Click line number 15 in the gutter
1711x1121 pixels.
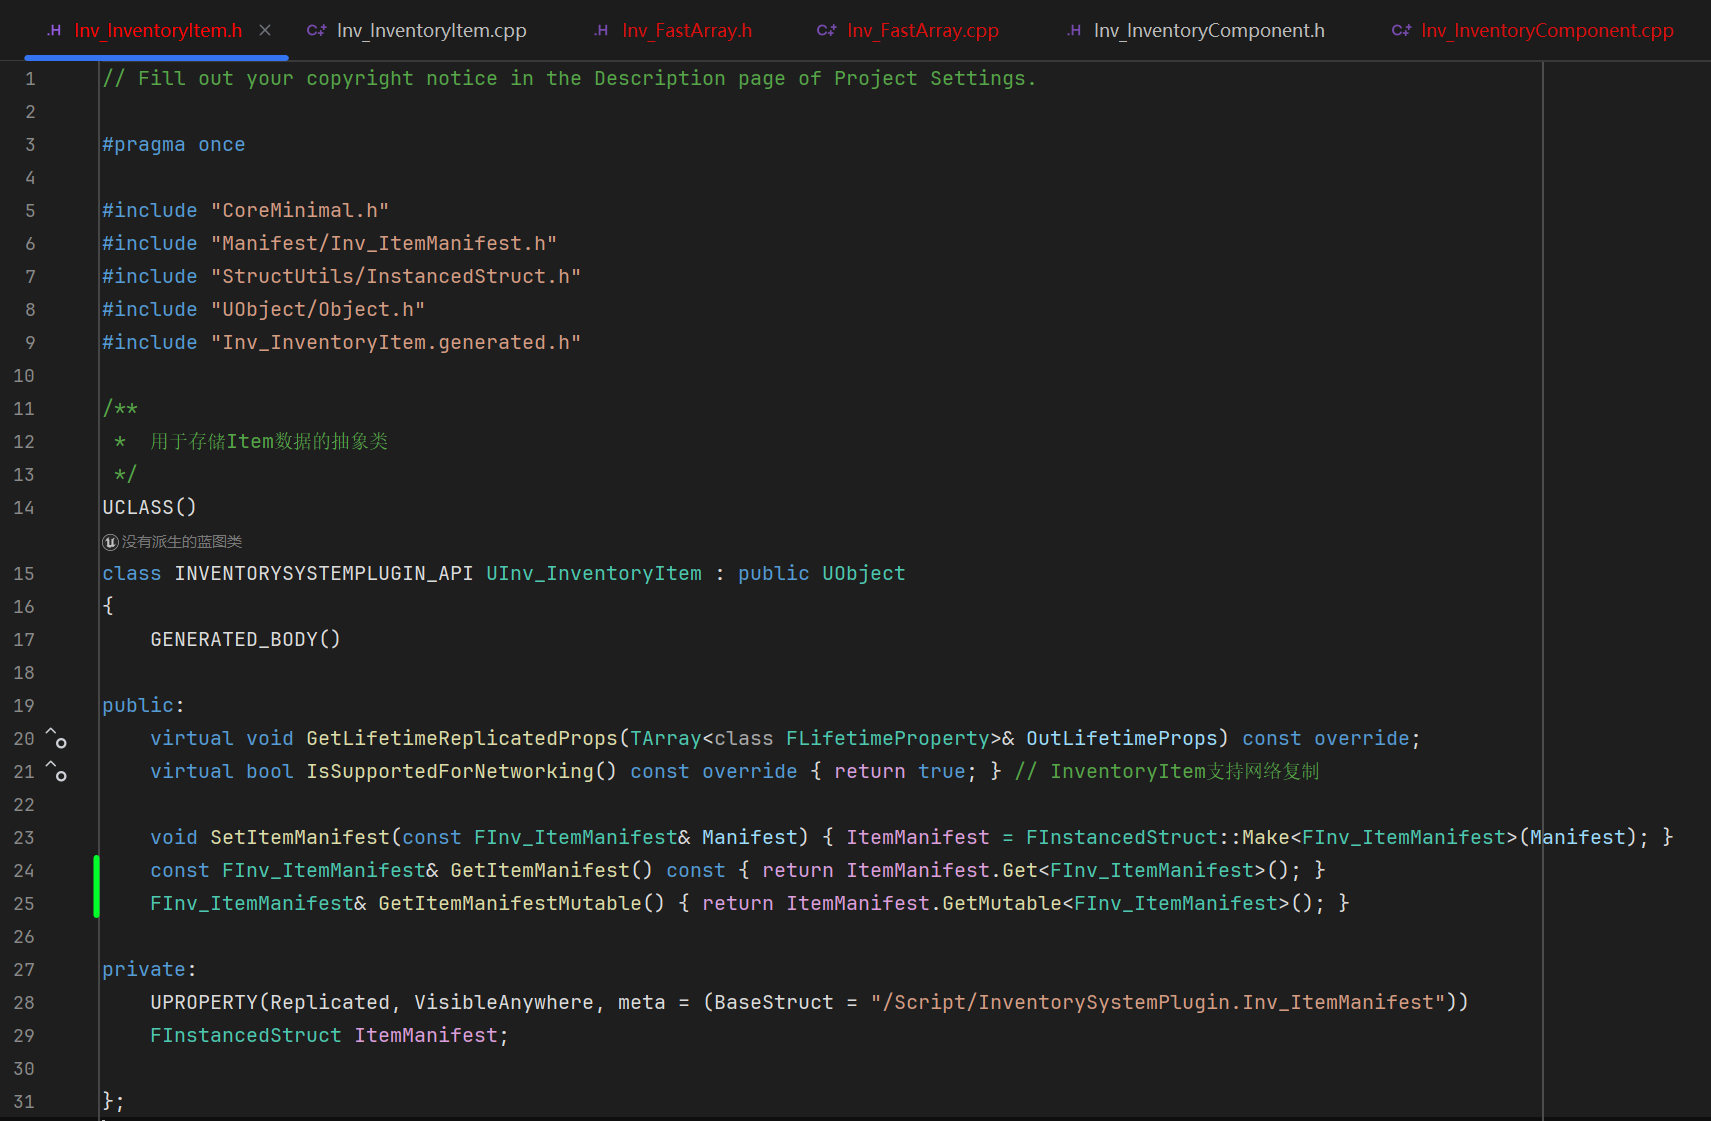pos(24,574)
